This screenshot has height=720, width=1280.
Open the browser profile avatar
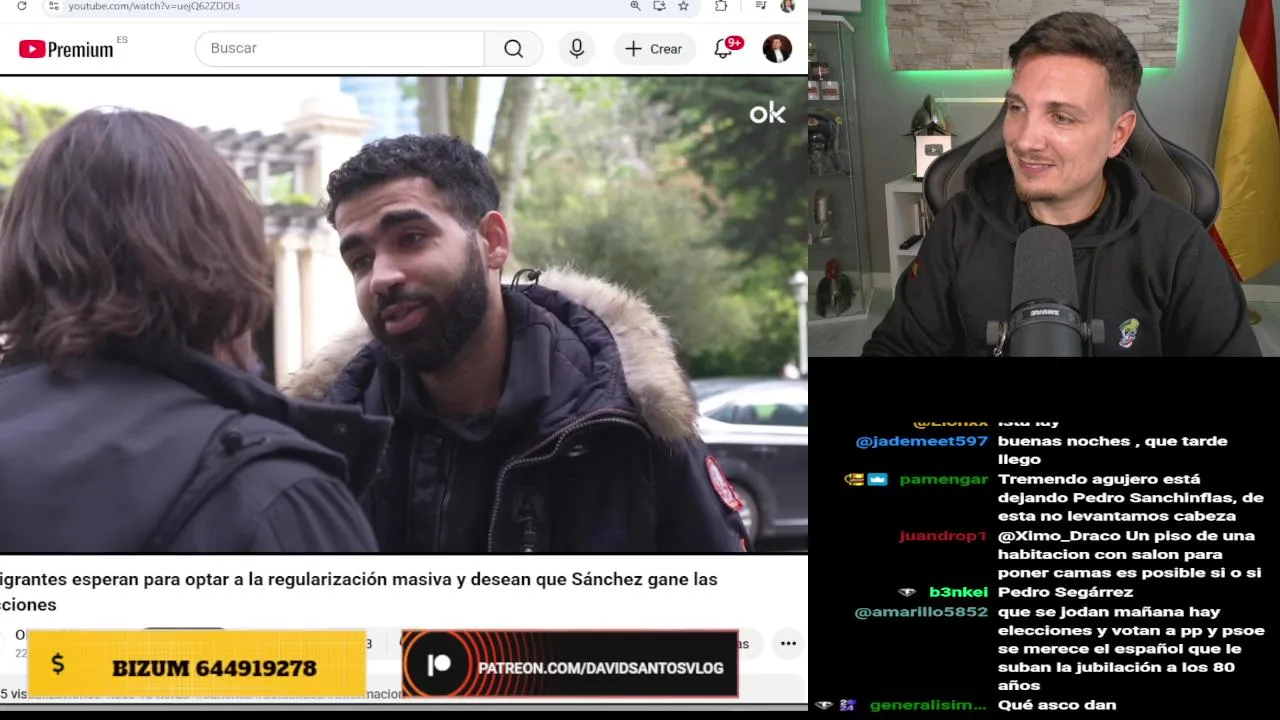tap(788, 6)
